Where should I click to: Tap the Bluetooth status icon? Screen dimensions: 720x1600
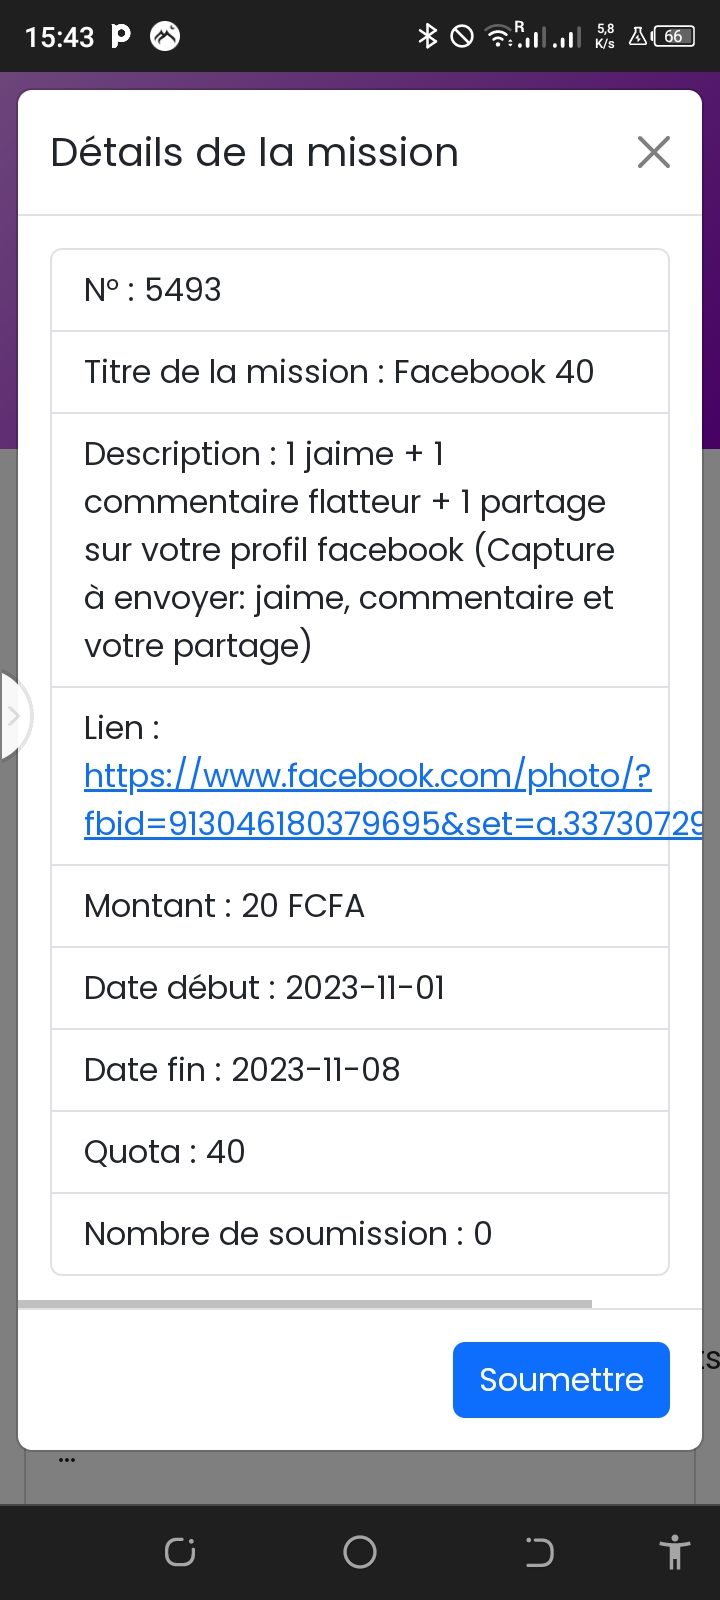tap(428, 37)
